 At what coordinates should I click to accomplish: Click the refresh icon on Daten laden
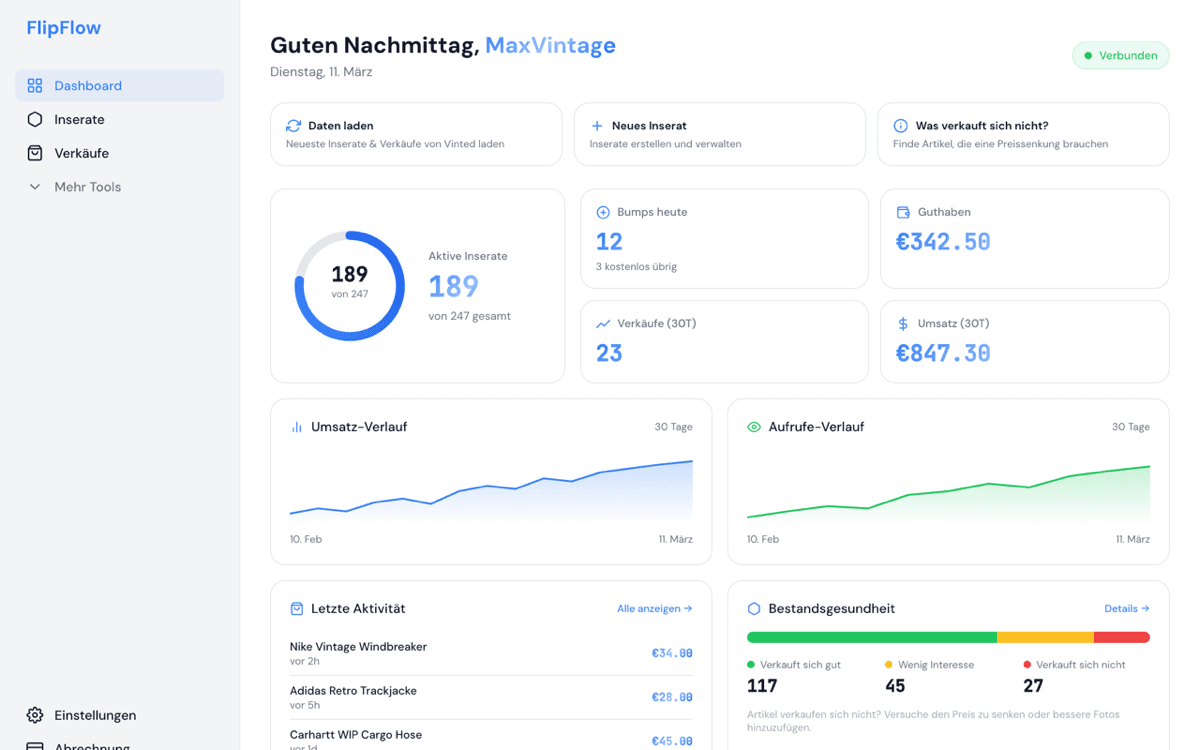point(293,126)
